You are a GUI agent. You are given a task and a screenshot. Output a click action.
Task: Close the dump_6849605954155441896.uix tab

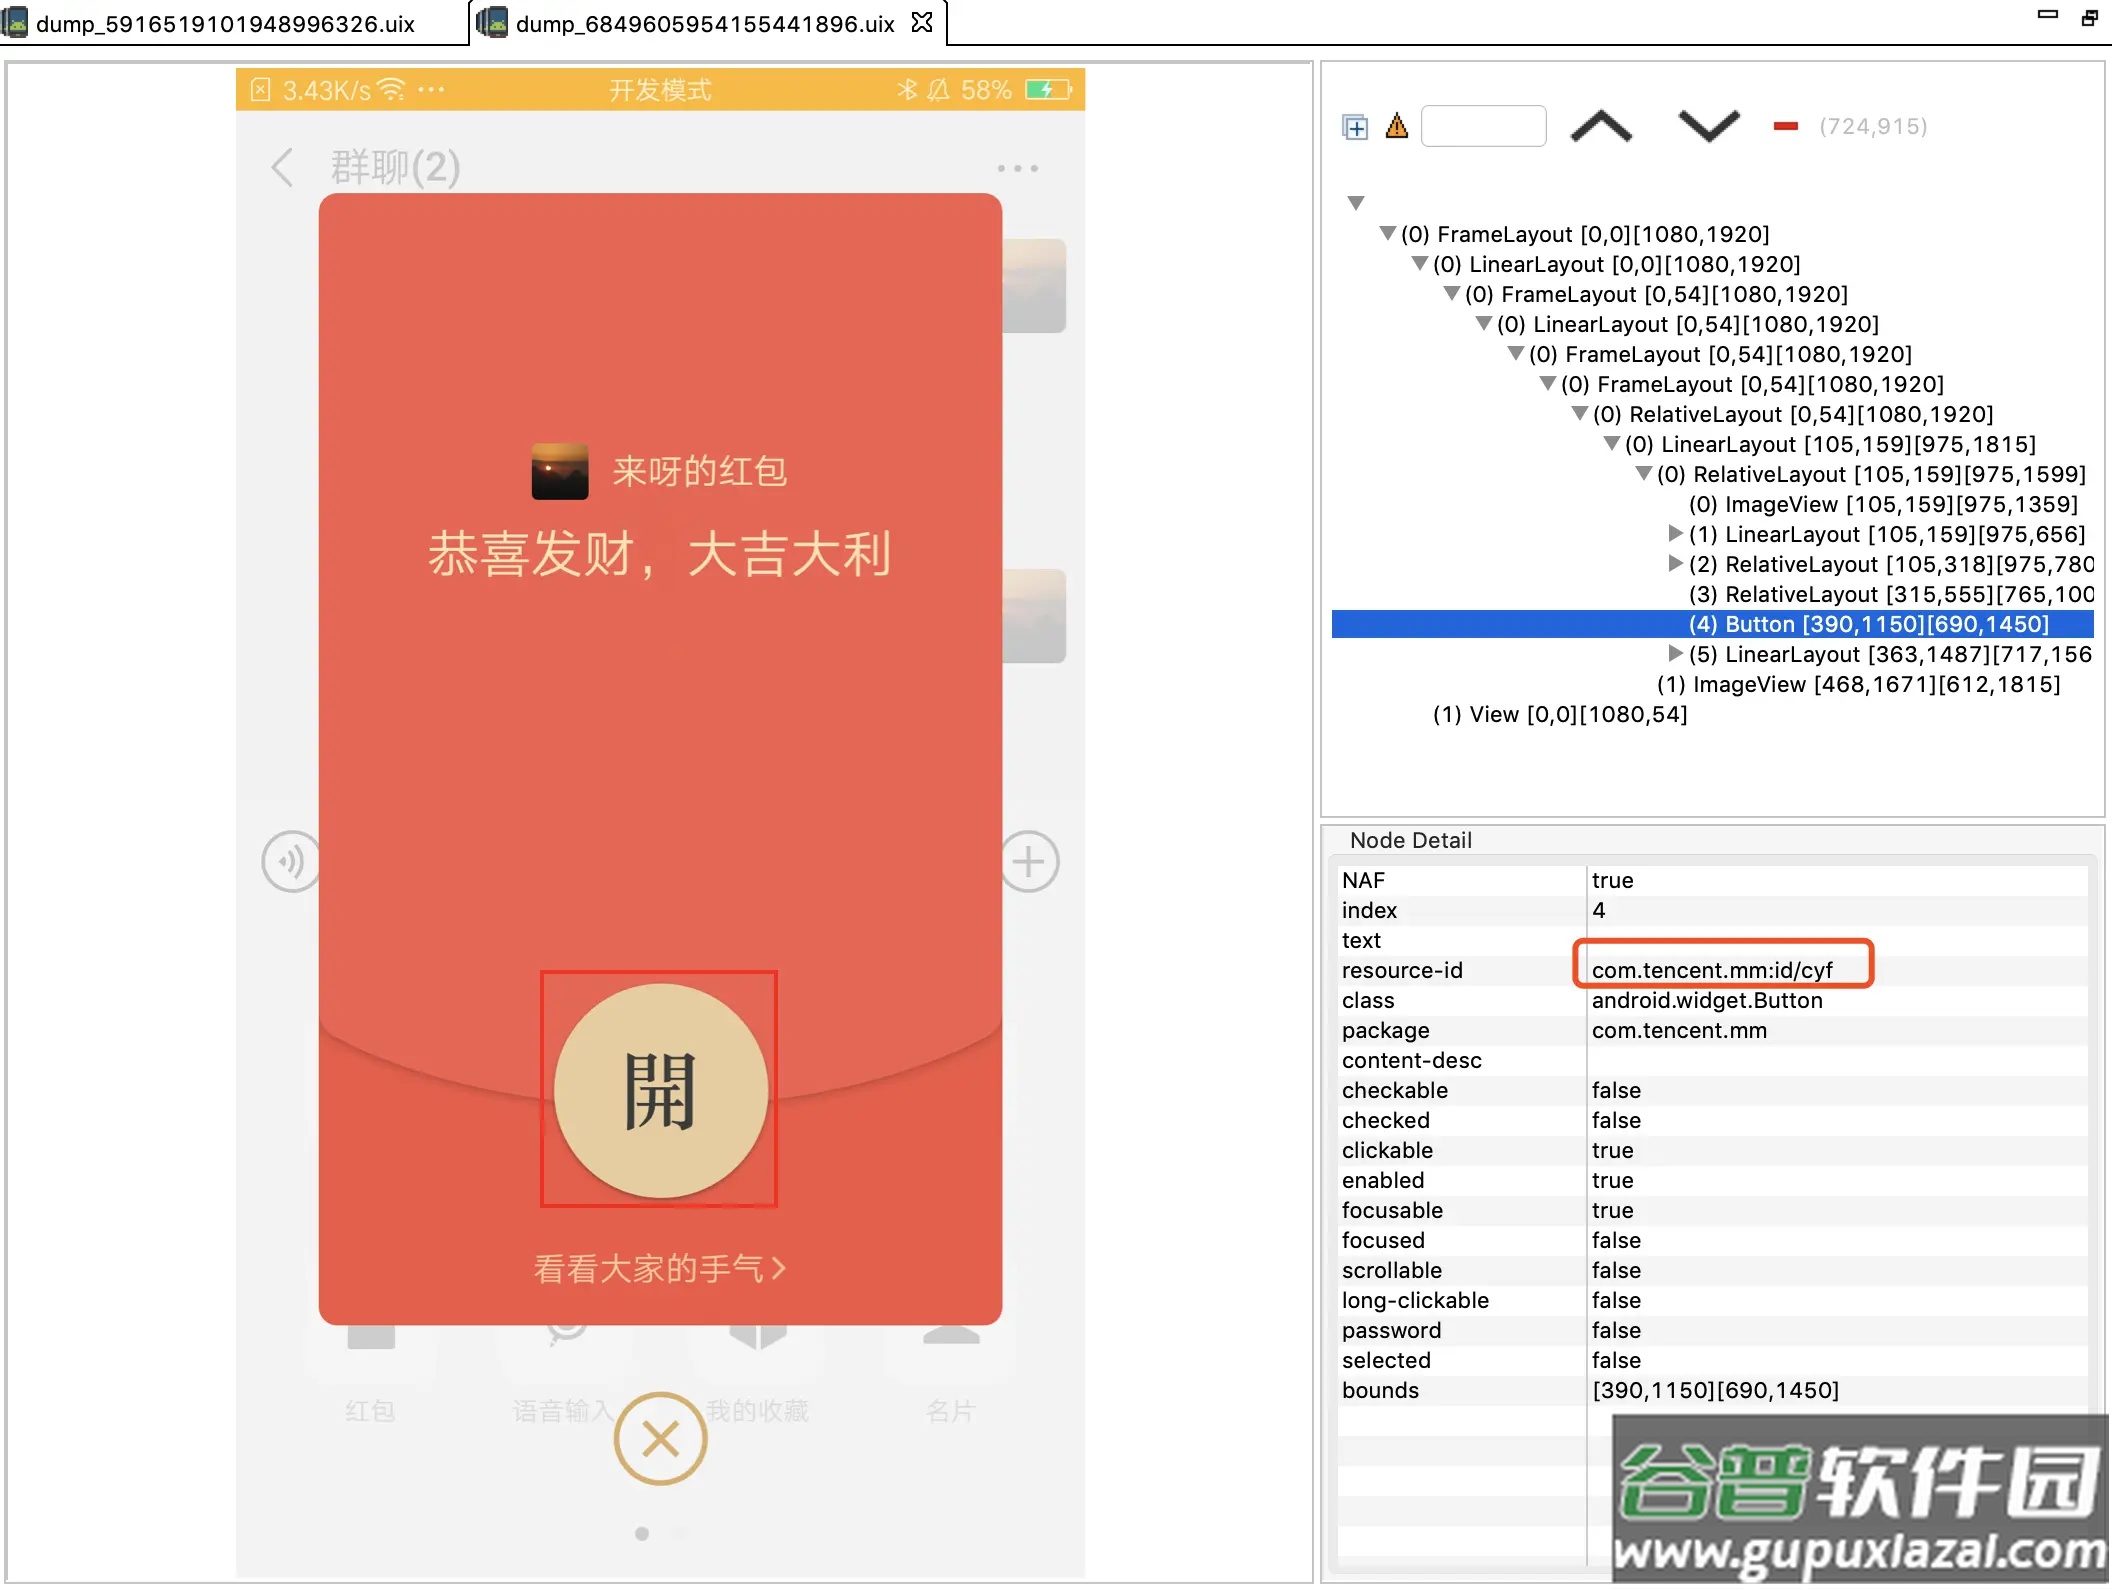point(922,22)
